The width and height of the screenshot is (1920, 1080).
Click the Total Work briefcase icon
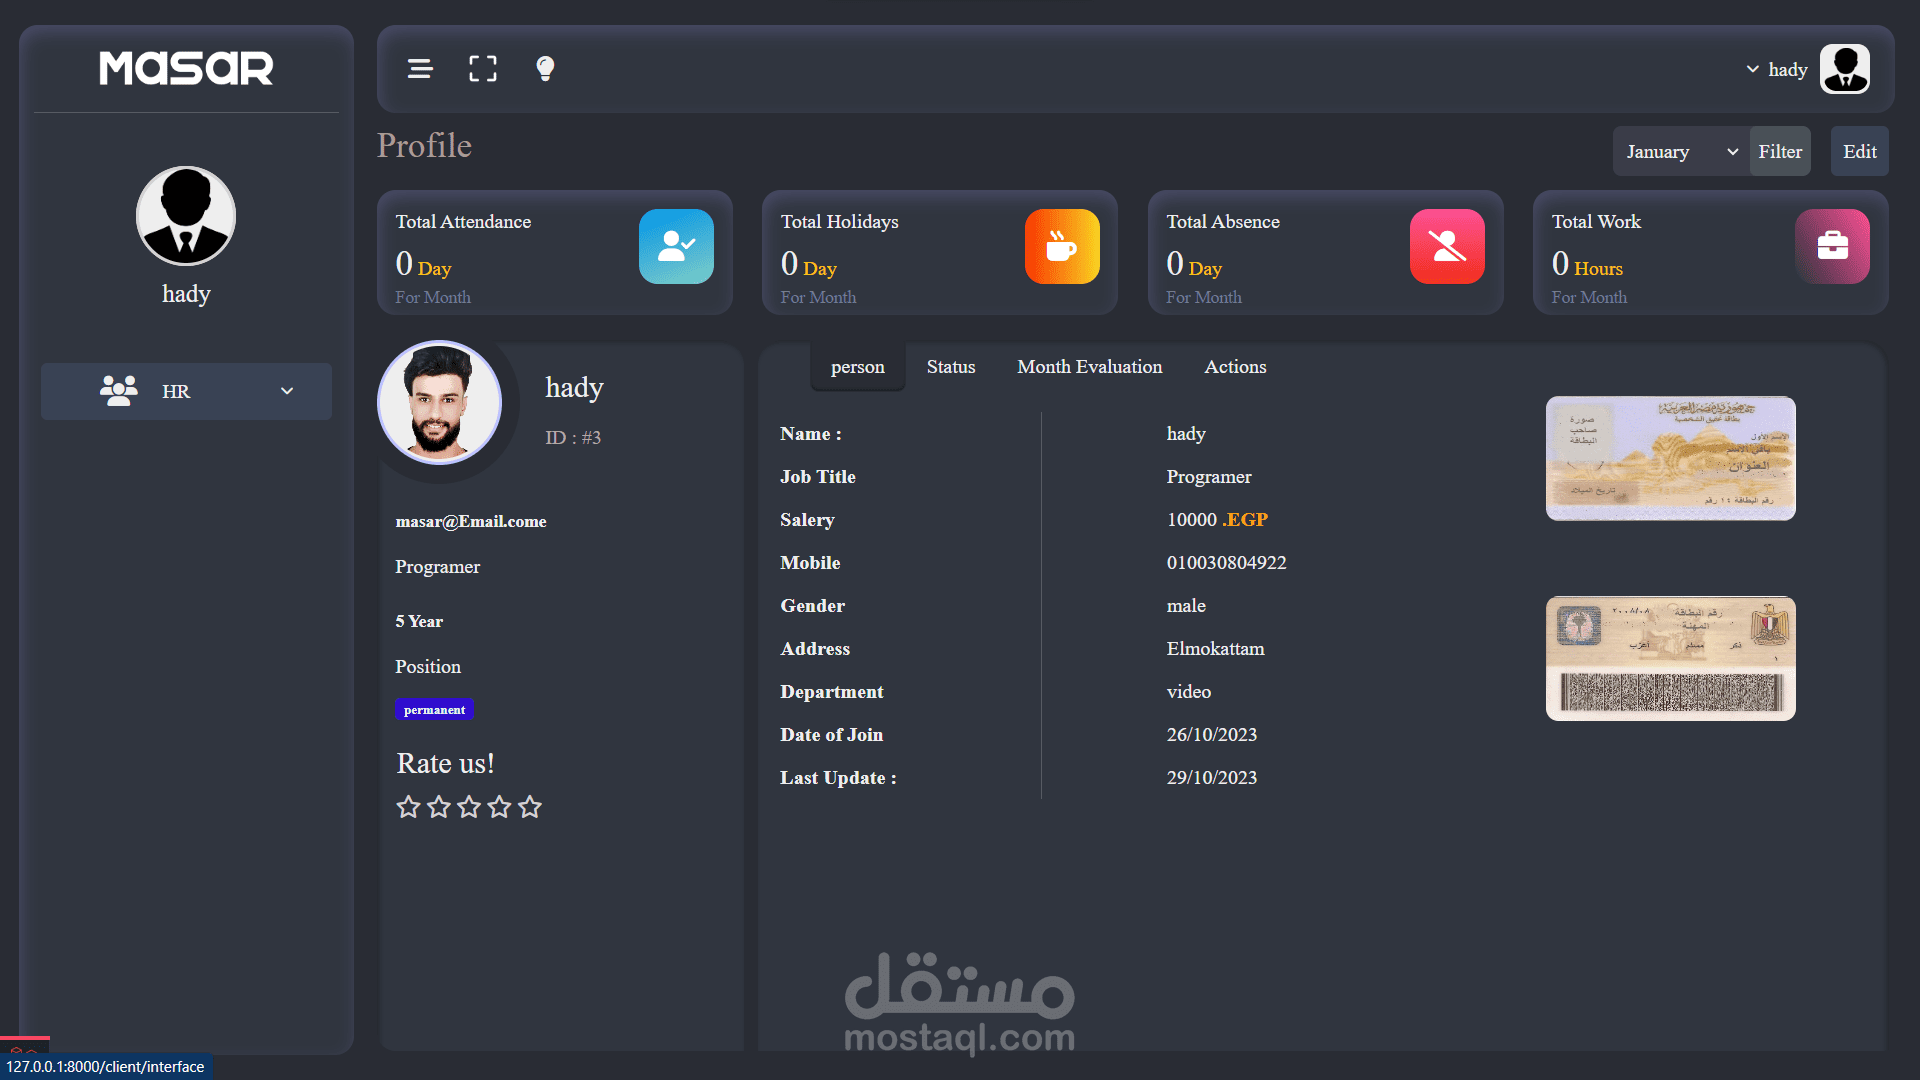click(x=1832, y=246)
